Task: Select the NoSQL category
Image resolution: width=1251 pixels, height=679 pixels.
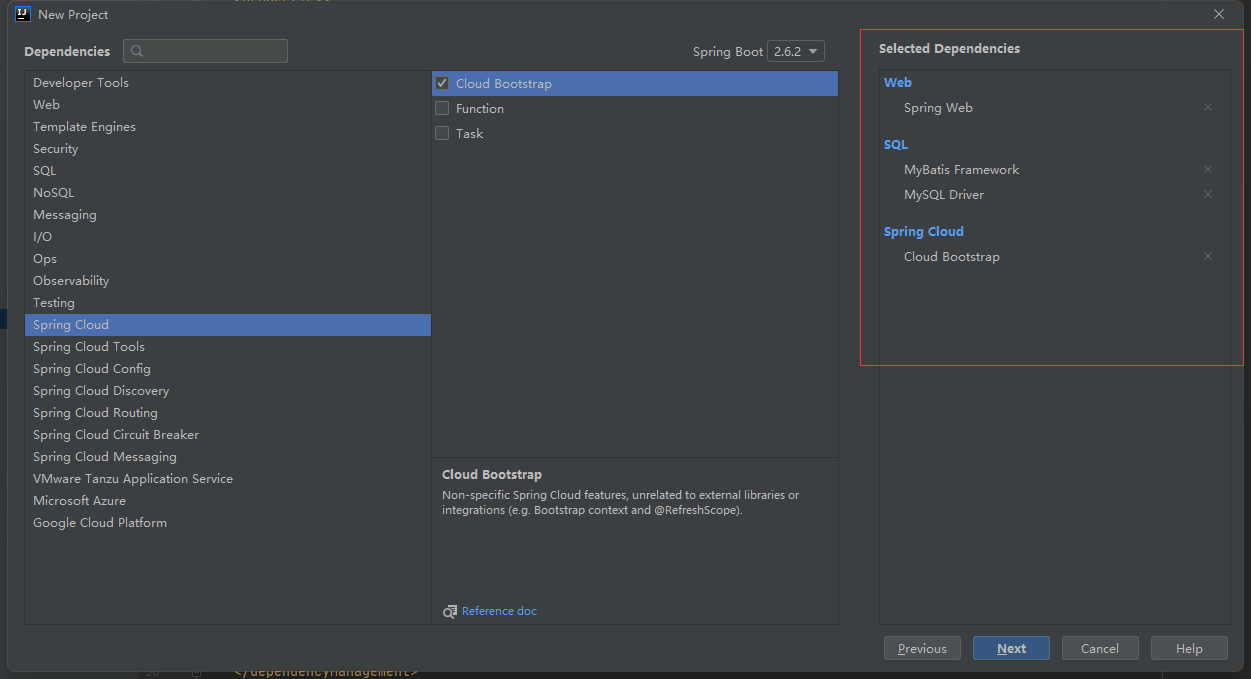Action: 228,193
